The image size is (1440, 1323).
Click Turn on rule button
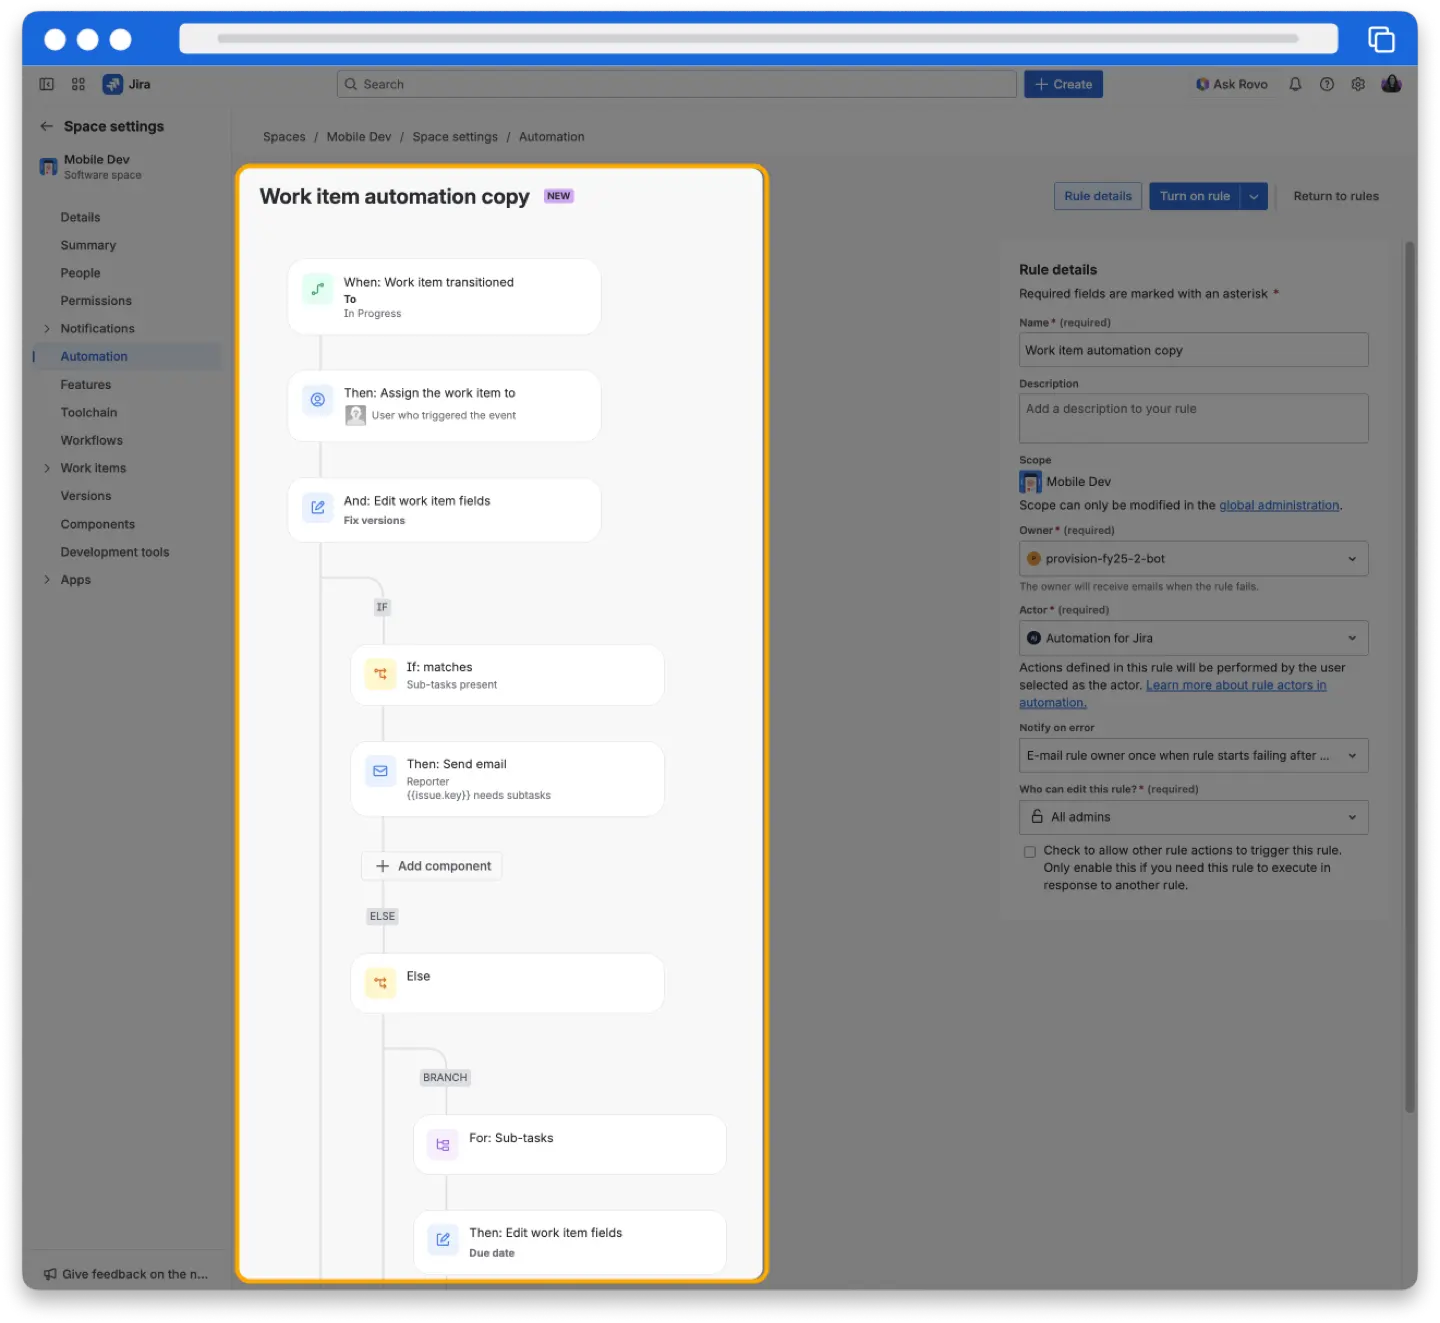1195,196
